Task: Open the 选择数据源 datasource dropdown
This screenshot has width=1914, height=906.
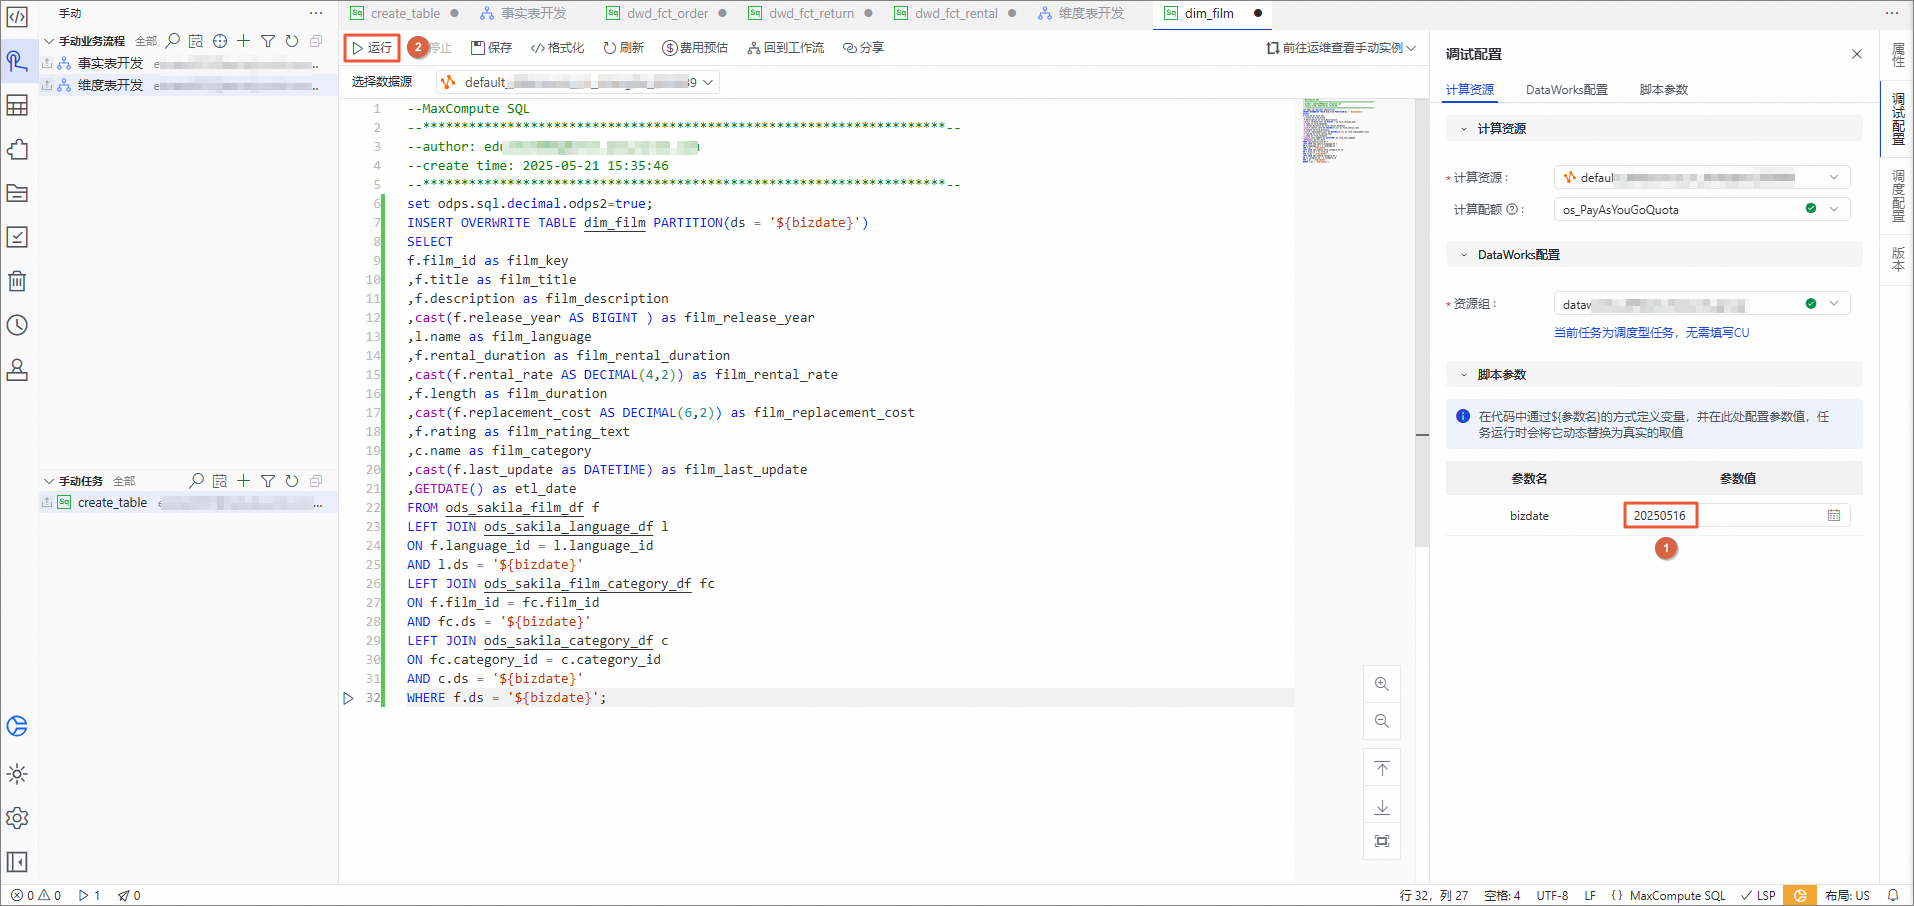Action: tap(578, 83)
